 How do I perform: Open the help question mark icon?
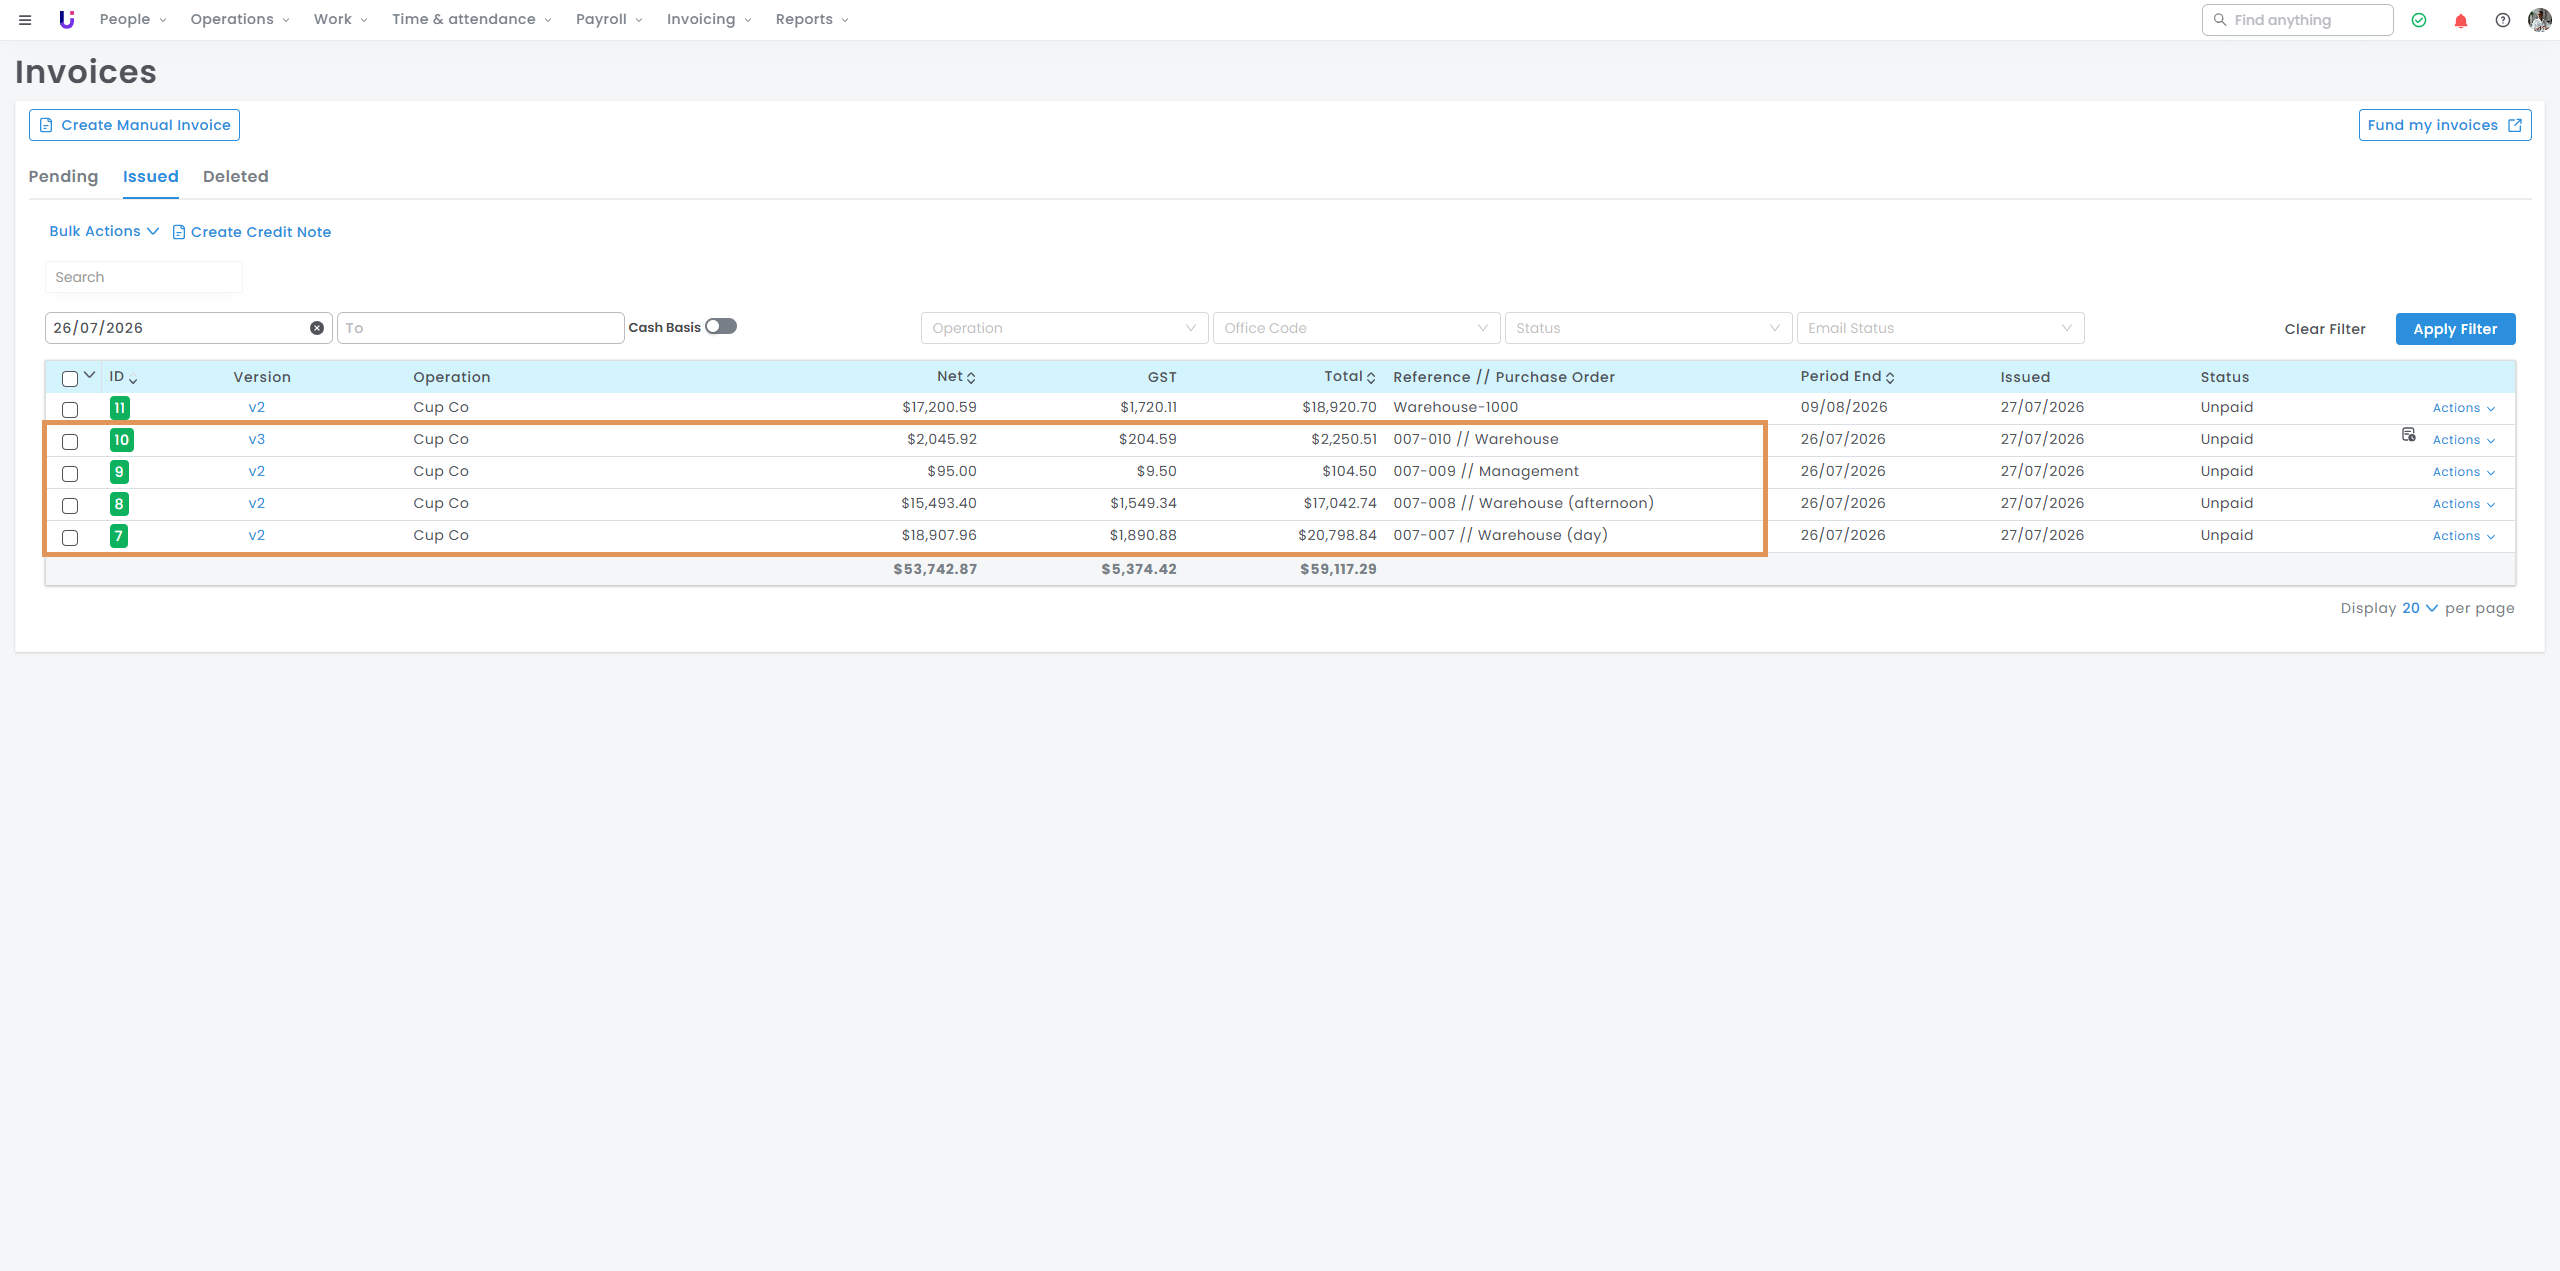click(x=2503, y=20)
